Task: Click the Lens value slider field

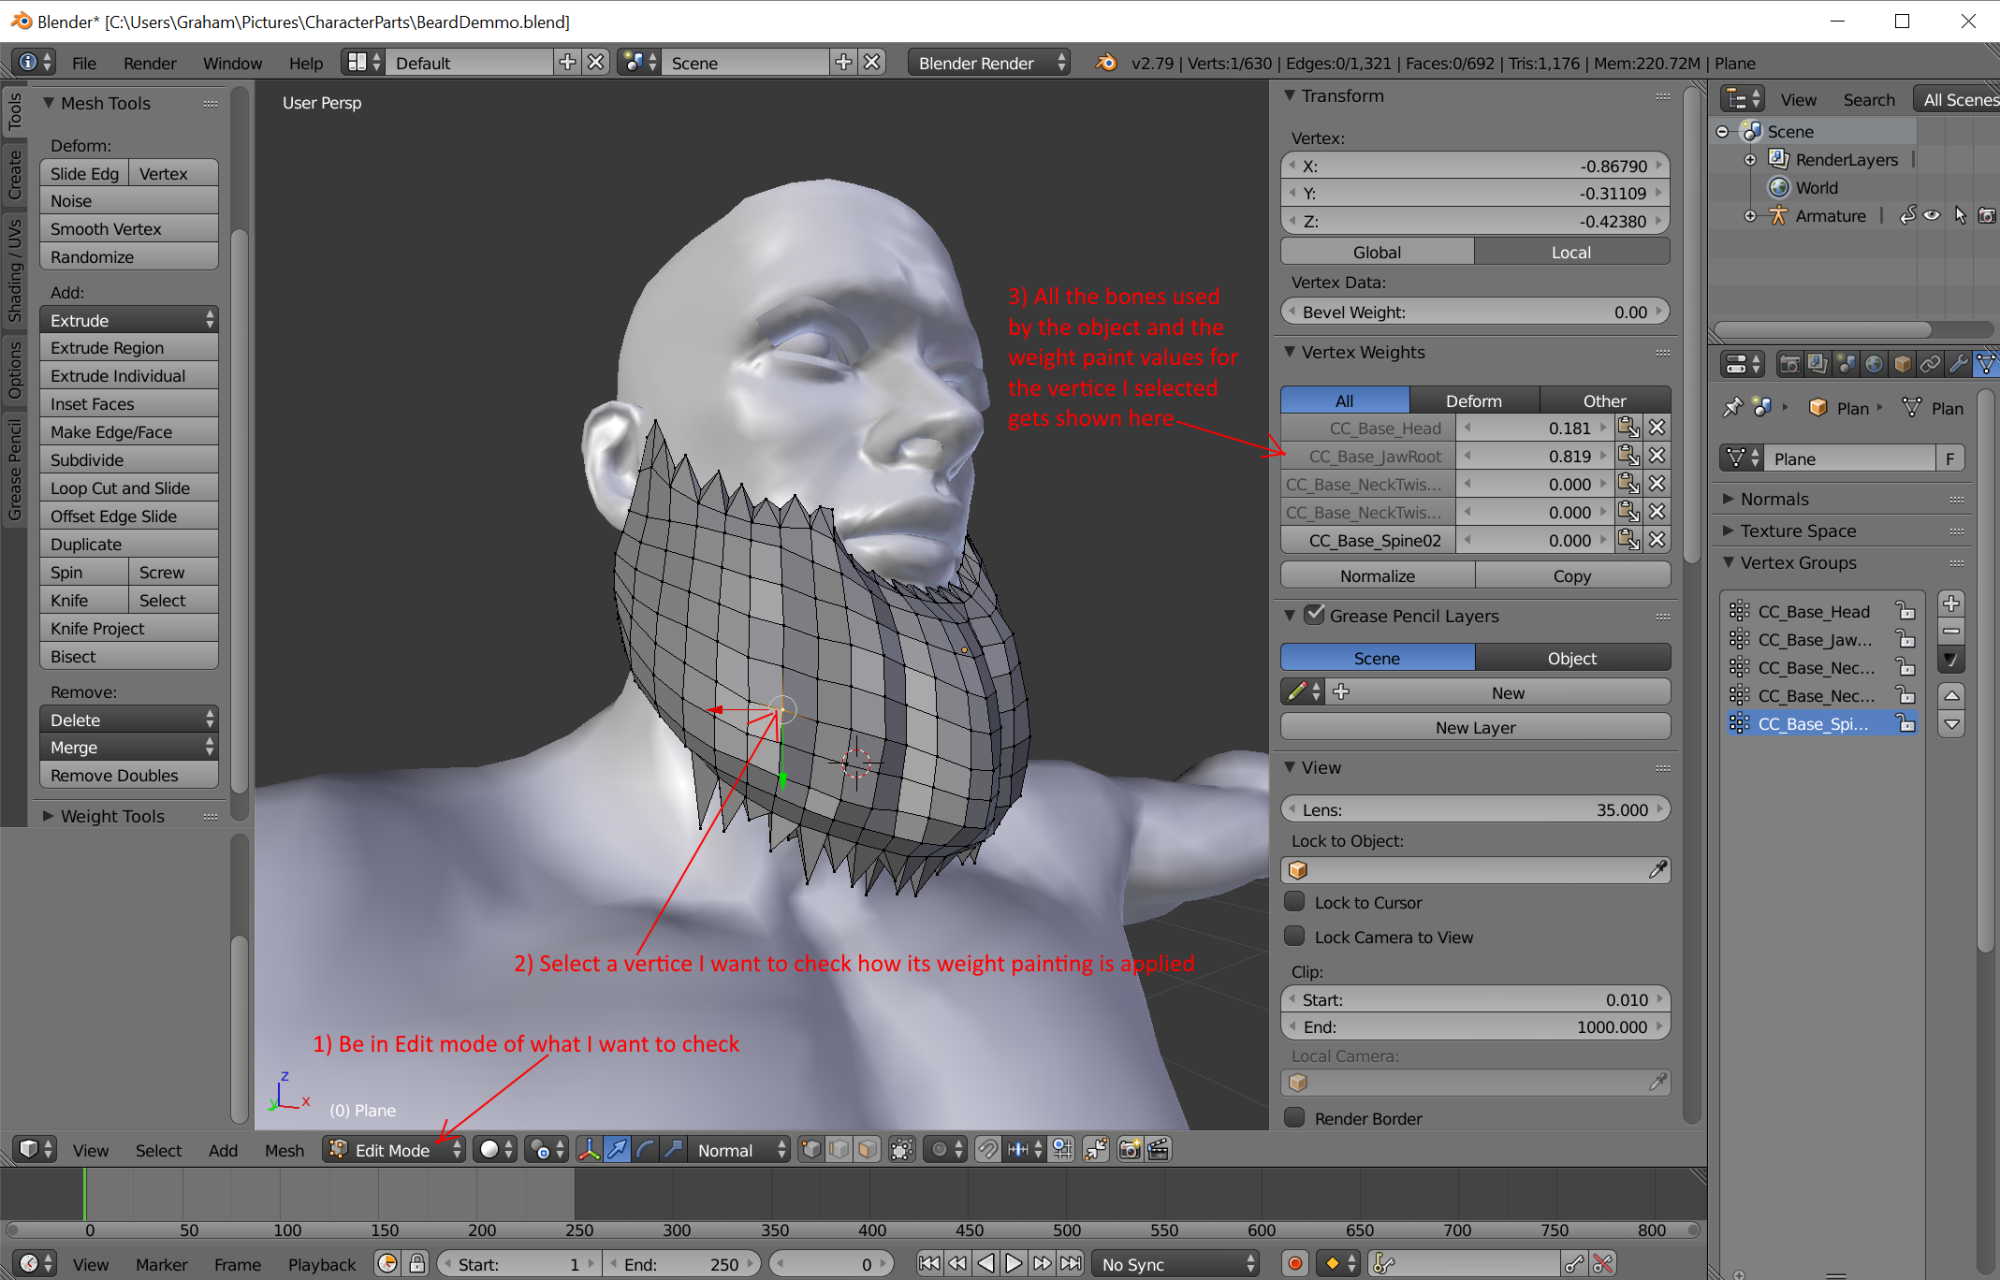Action: (1475, 809)
